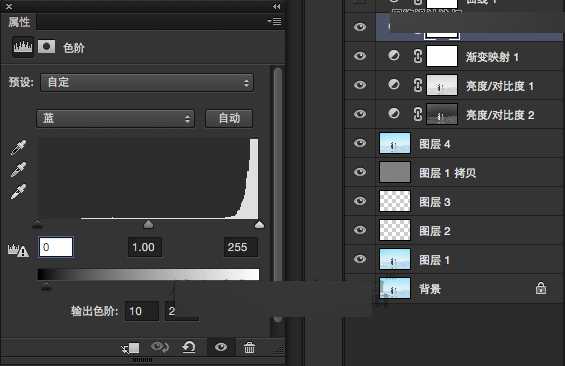Click the layer mask icon in Properties
Image resolution: width=565 pixels, height=366 pixels.
(x=46, y=47)
